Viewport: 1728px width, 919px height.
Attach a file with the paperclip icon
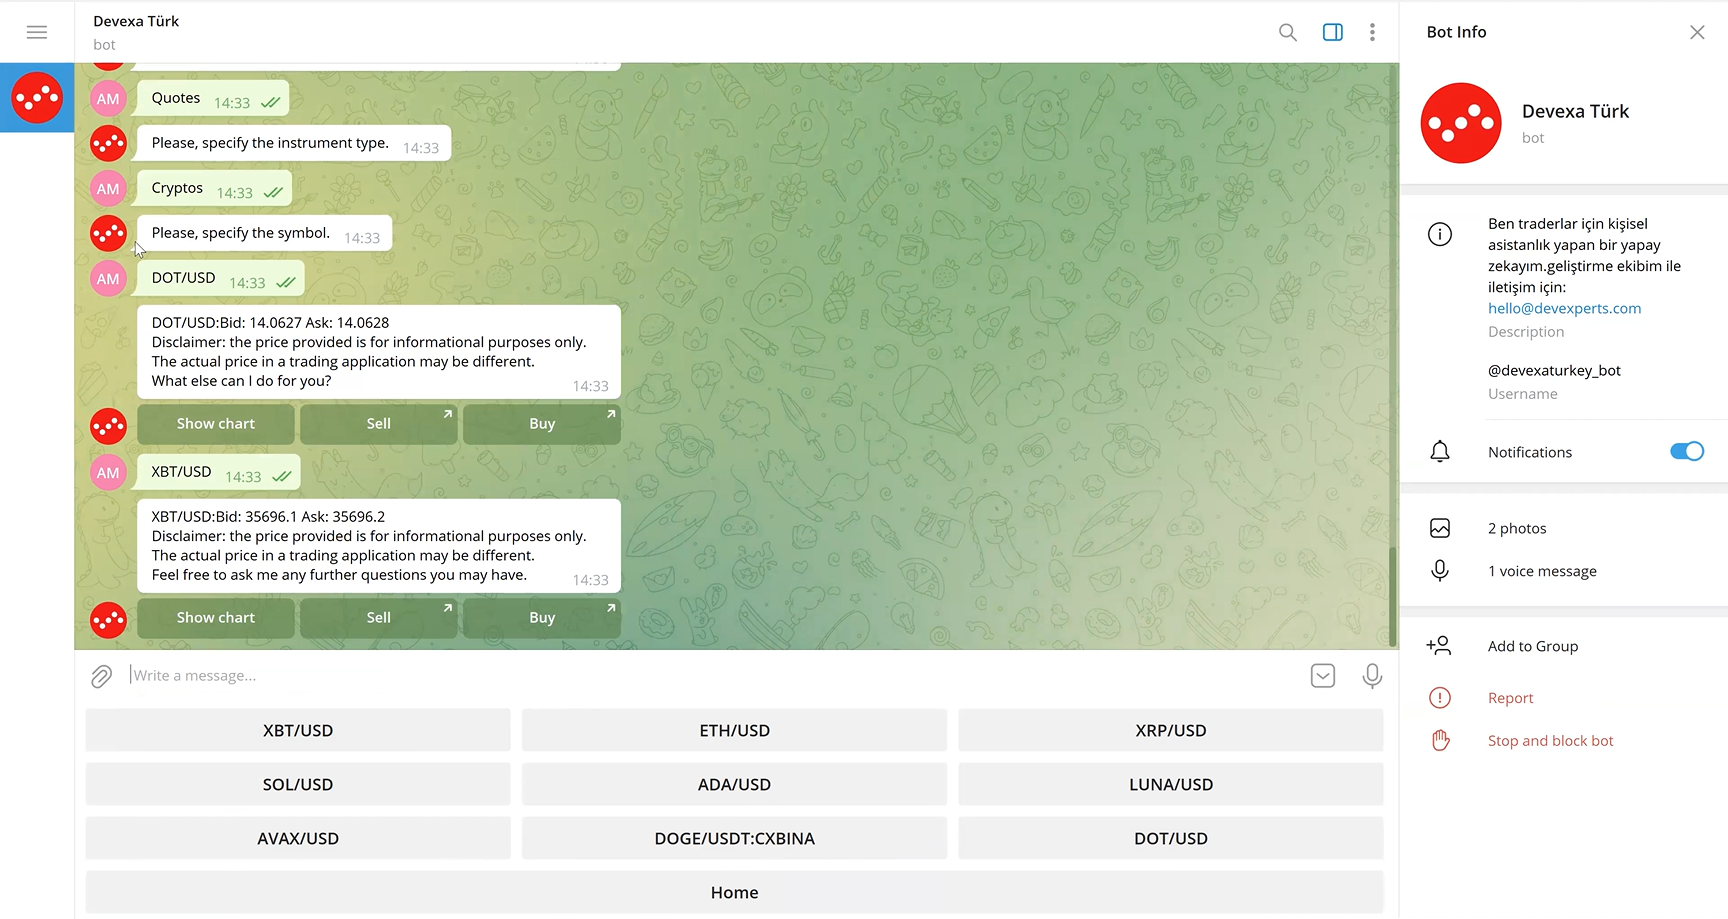tap(101, 677)
